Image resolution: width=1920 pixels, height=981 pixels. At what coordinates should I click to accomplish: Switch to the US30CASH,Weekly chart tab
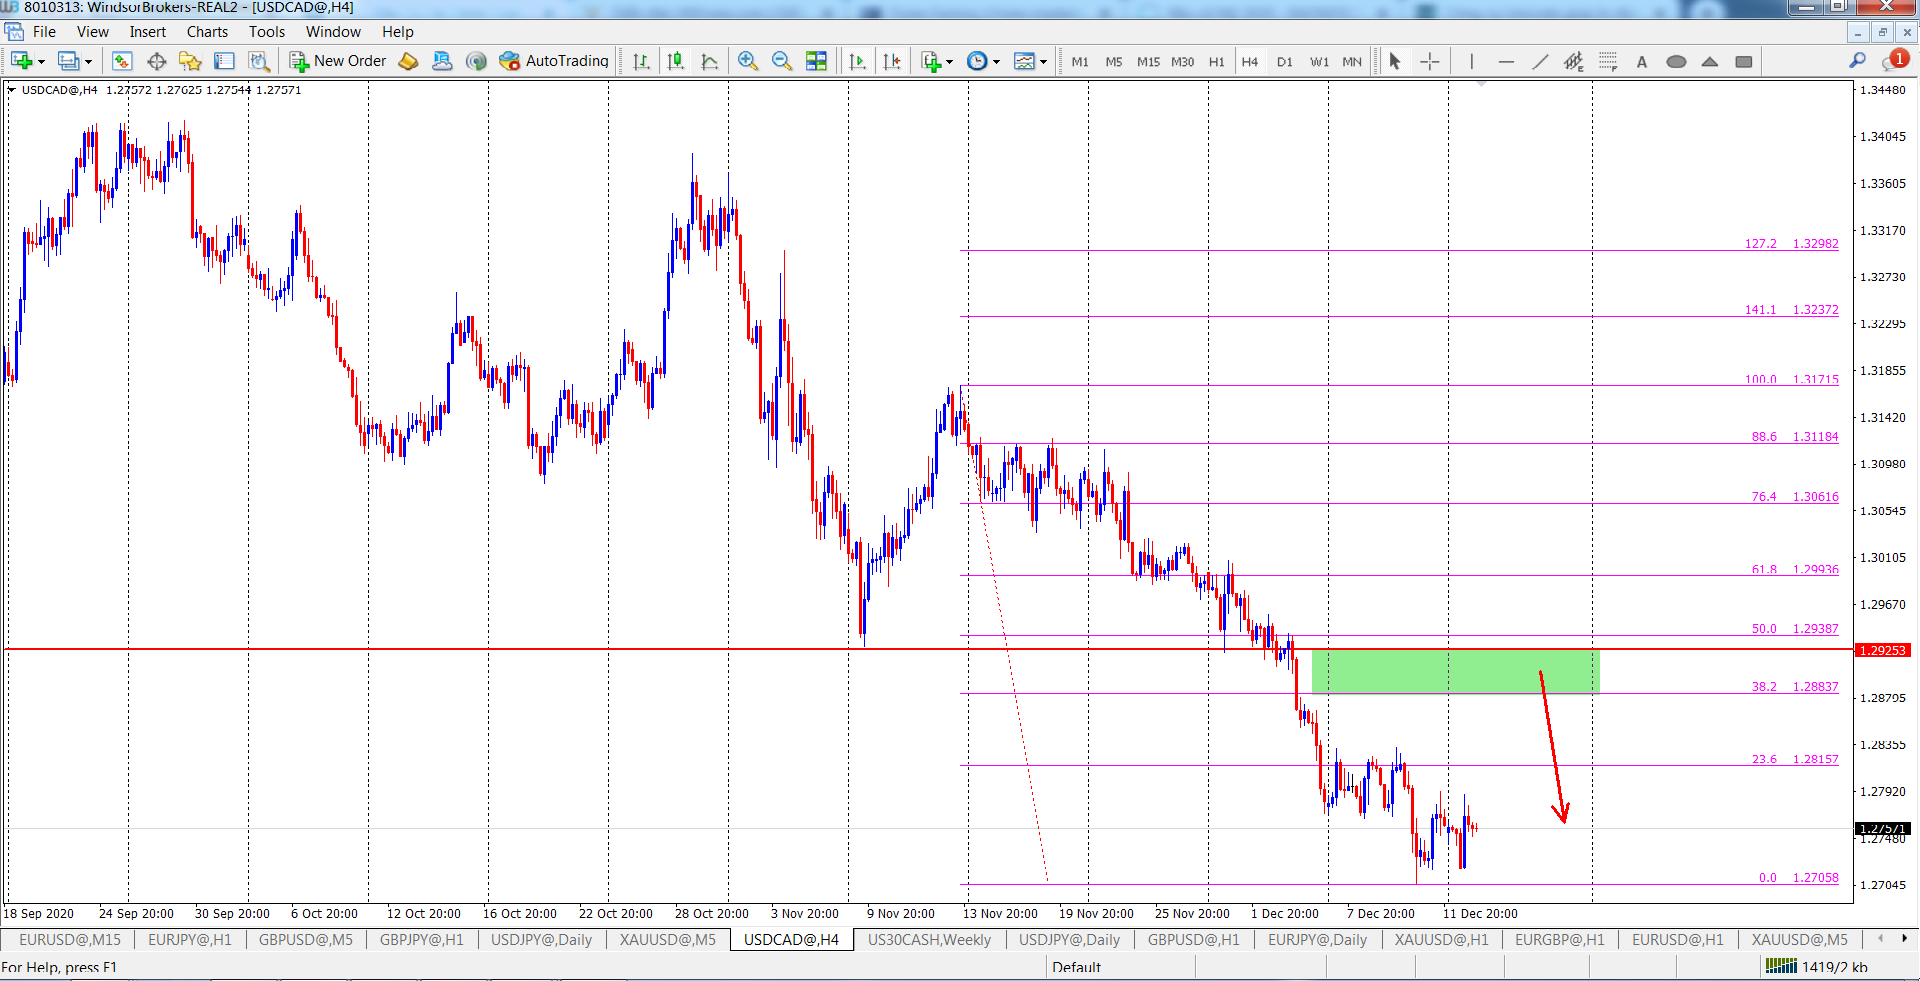(929, 939)
